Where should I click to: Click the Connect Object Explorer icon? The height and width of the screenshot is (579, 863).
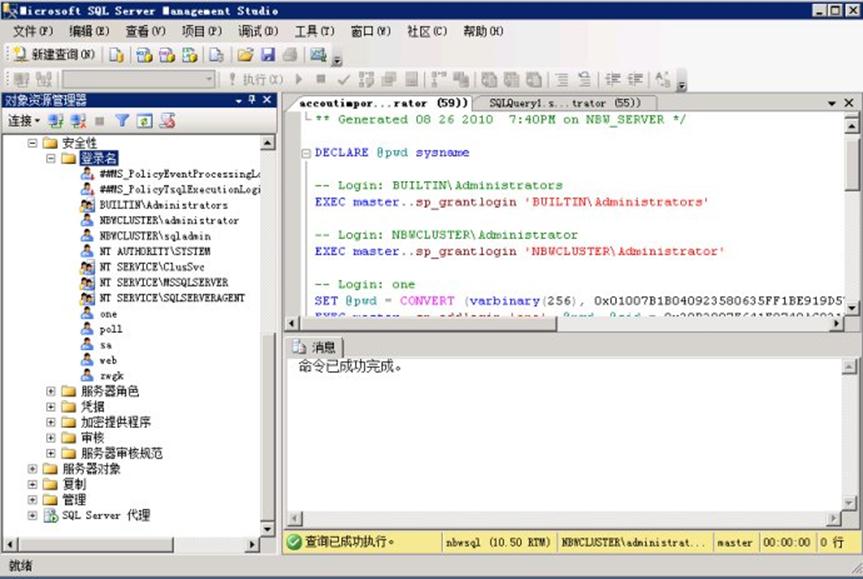tap(56, 121)
